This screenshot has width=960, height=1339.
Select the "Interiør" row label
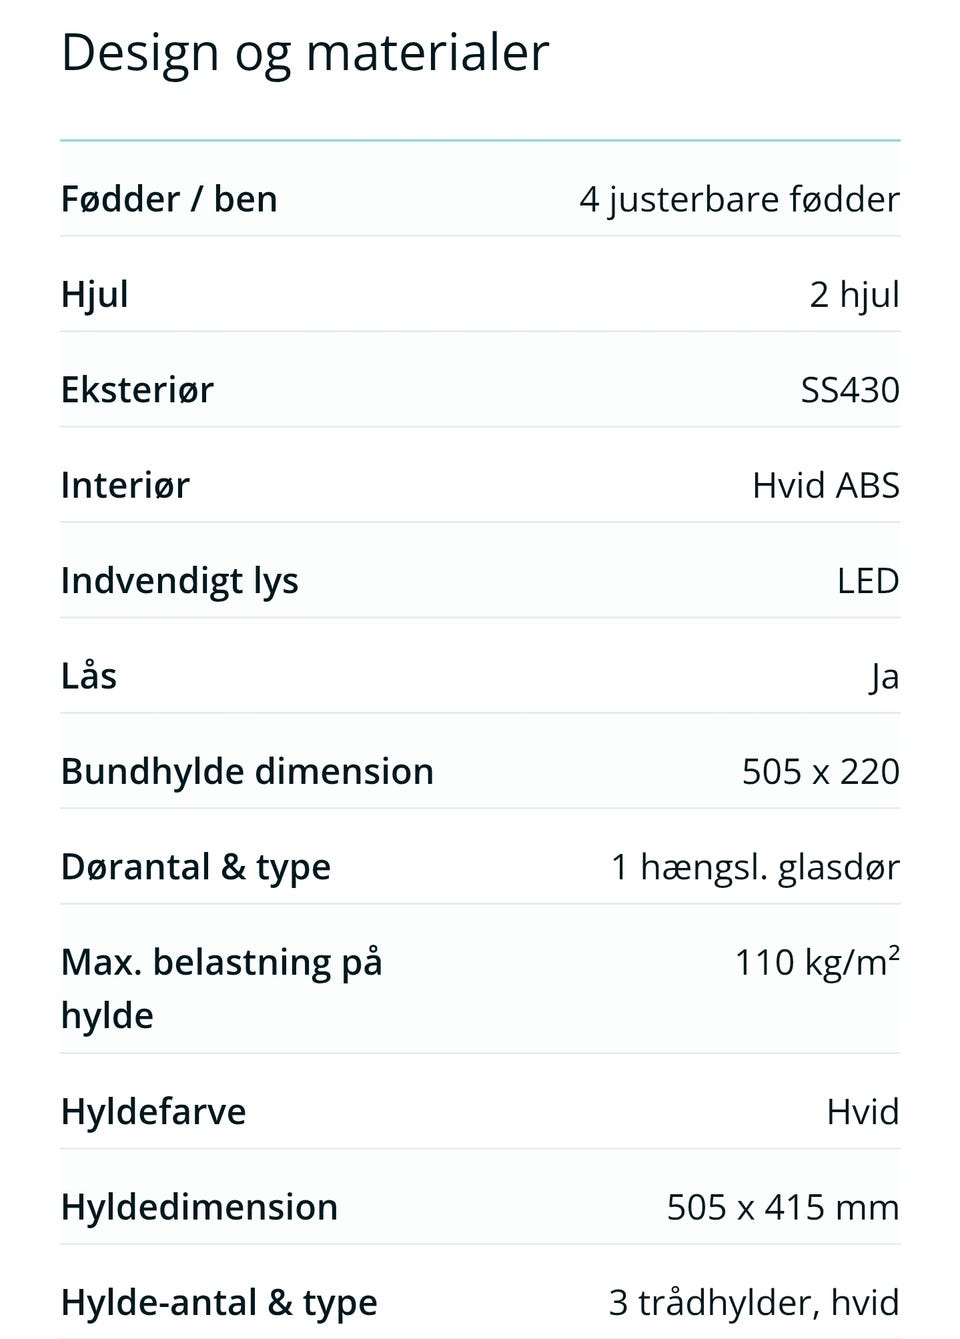point(125,485)
